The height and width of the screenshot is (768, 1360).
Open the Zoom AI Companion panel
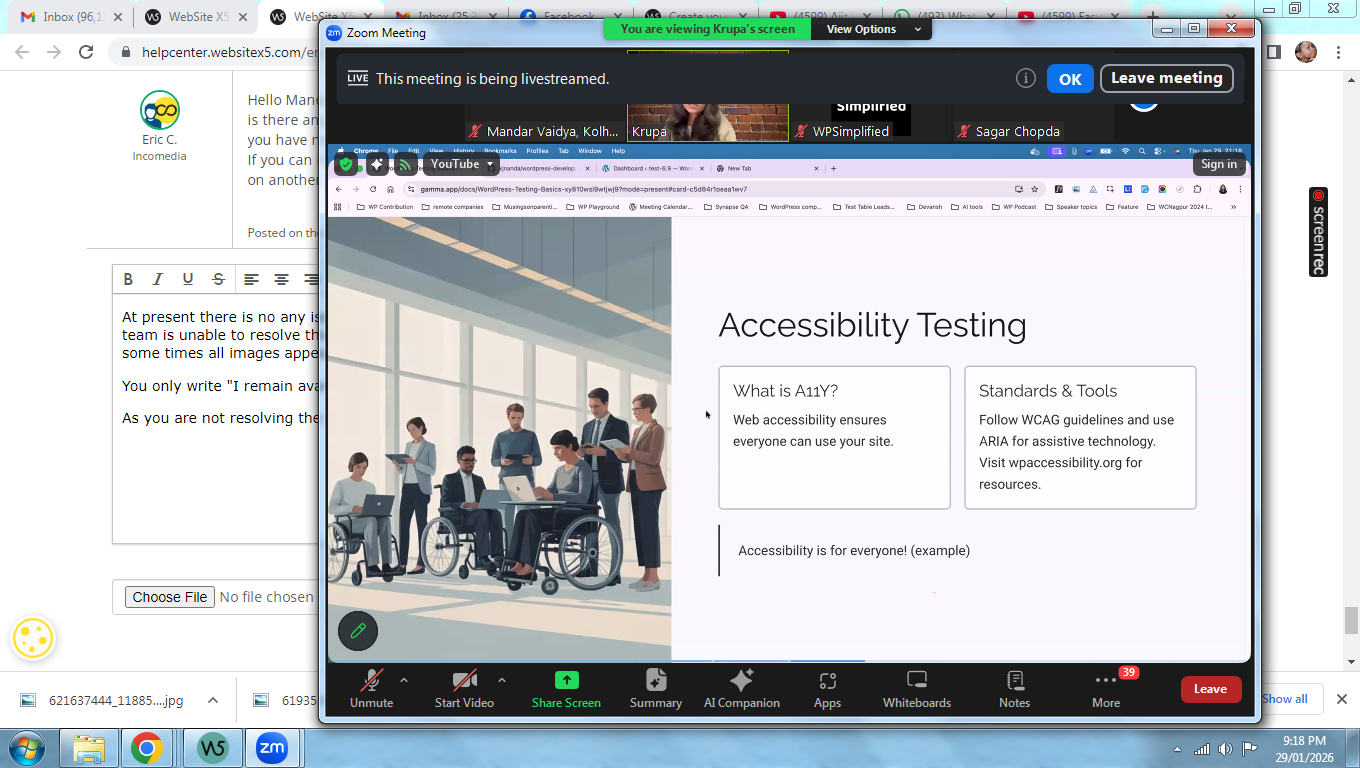741,688
